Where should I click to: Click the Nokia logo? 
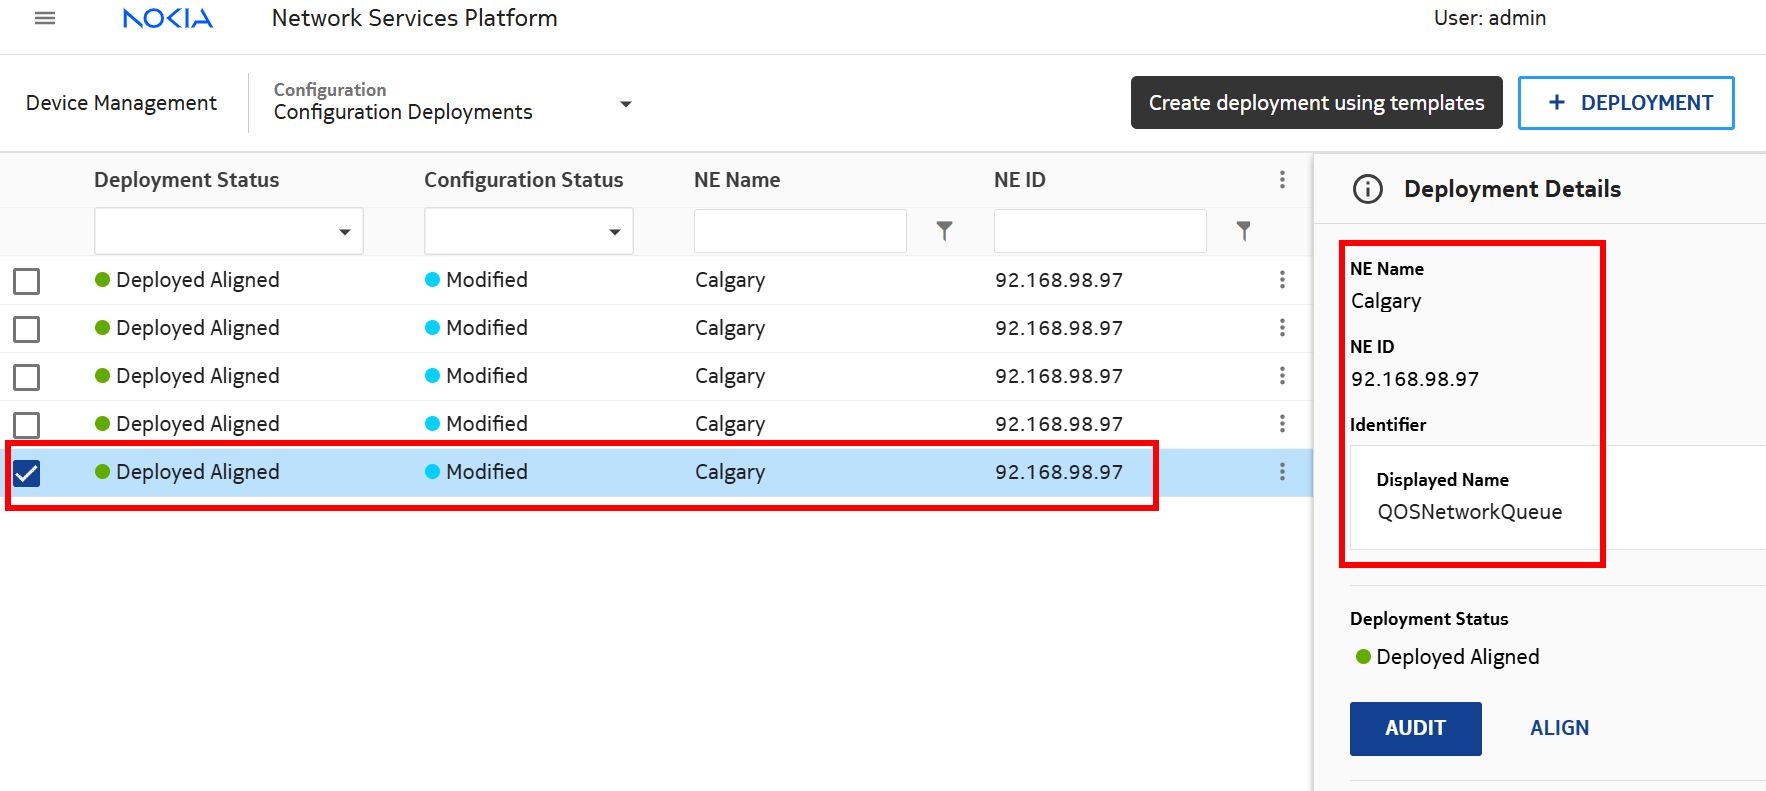(167, 18)
